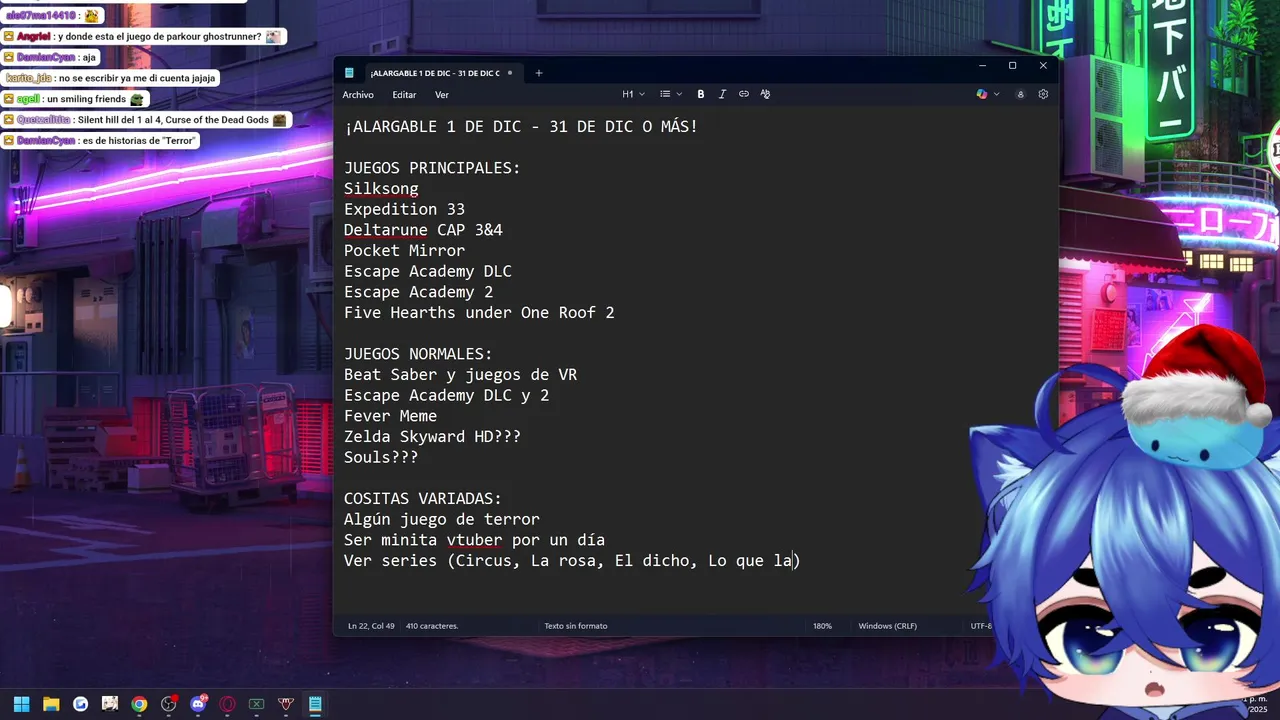1280x720 pixels.
Task: Click the line Zelda Skyward HD???
Action: tap(432, 437)
